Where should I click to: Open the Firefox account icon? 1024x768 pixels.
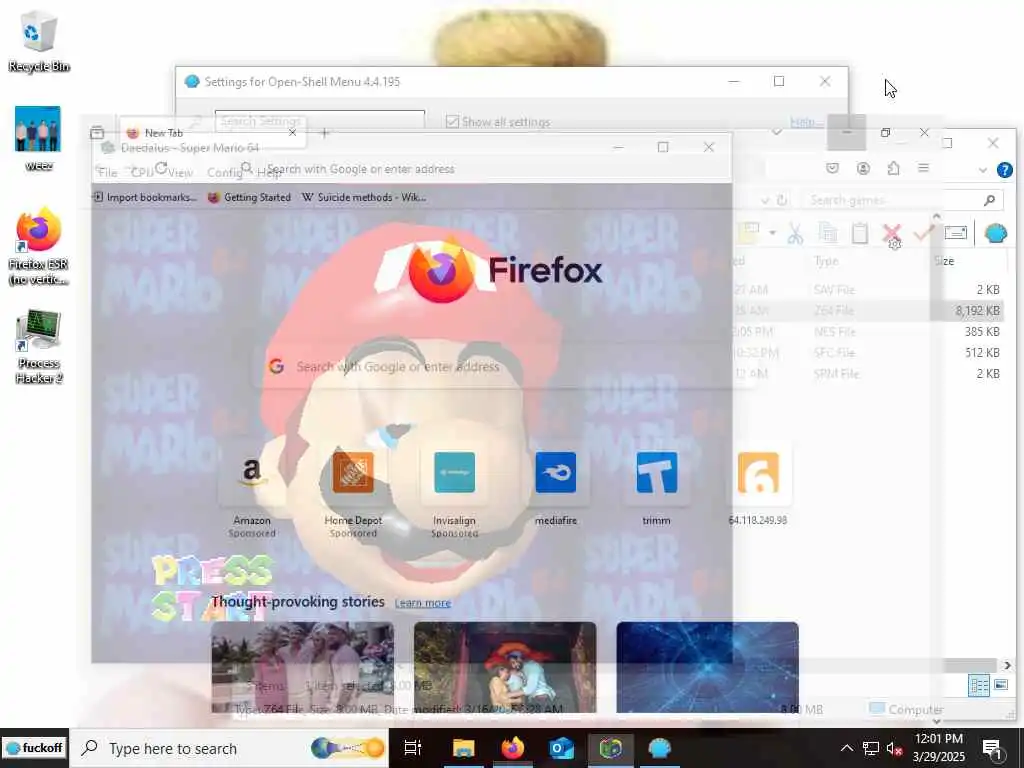(863, 168)
